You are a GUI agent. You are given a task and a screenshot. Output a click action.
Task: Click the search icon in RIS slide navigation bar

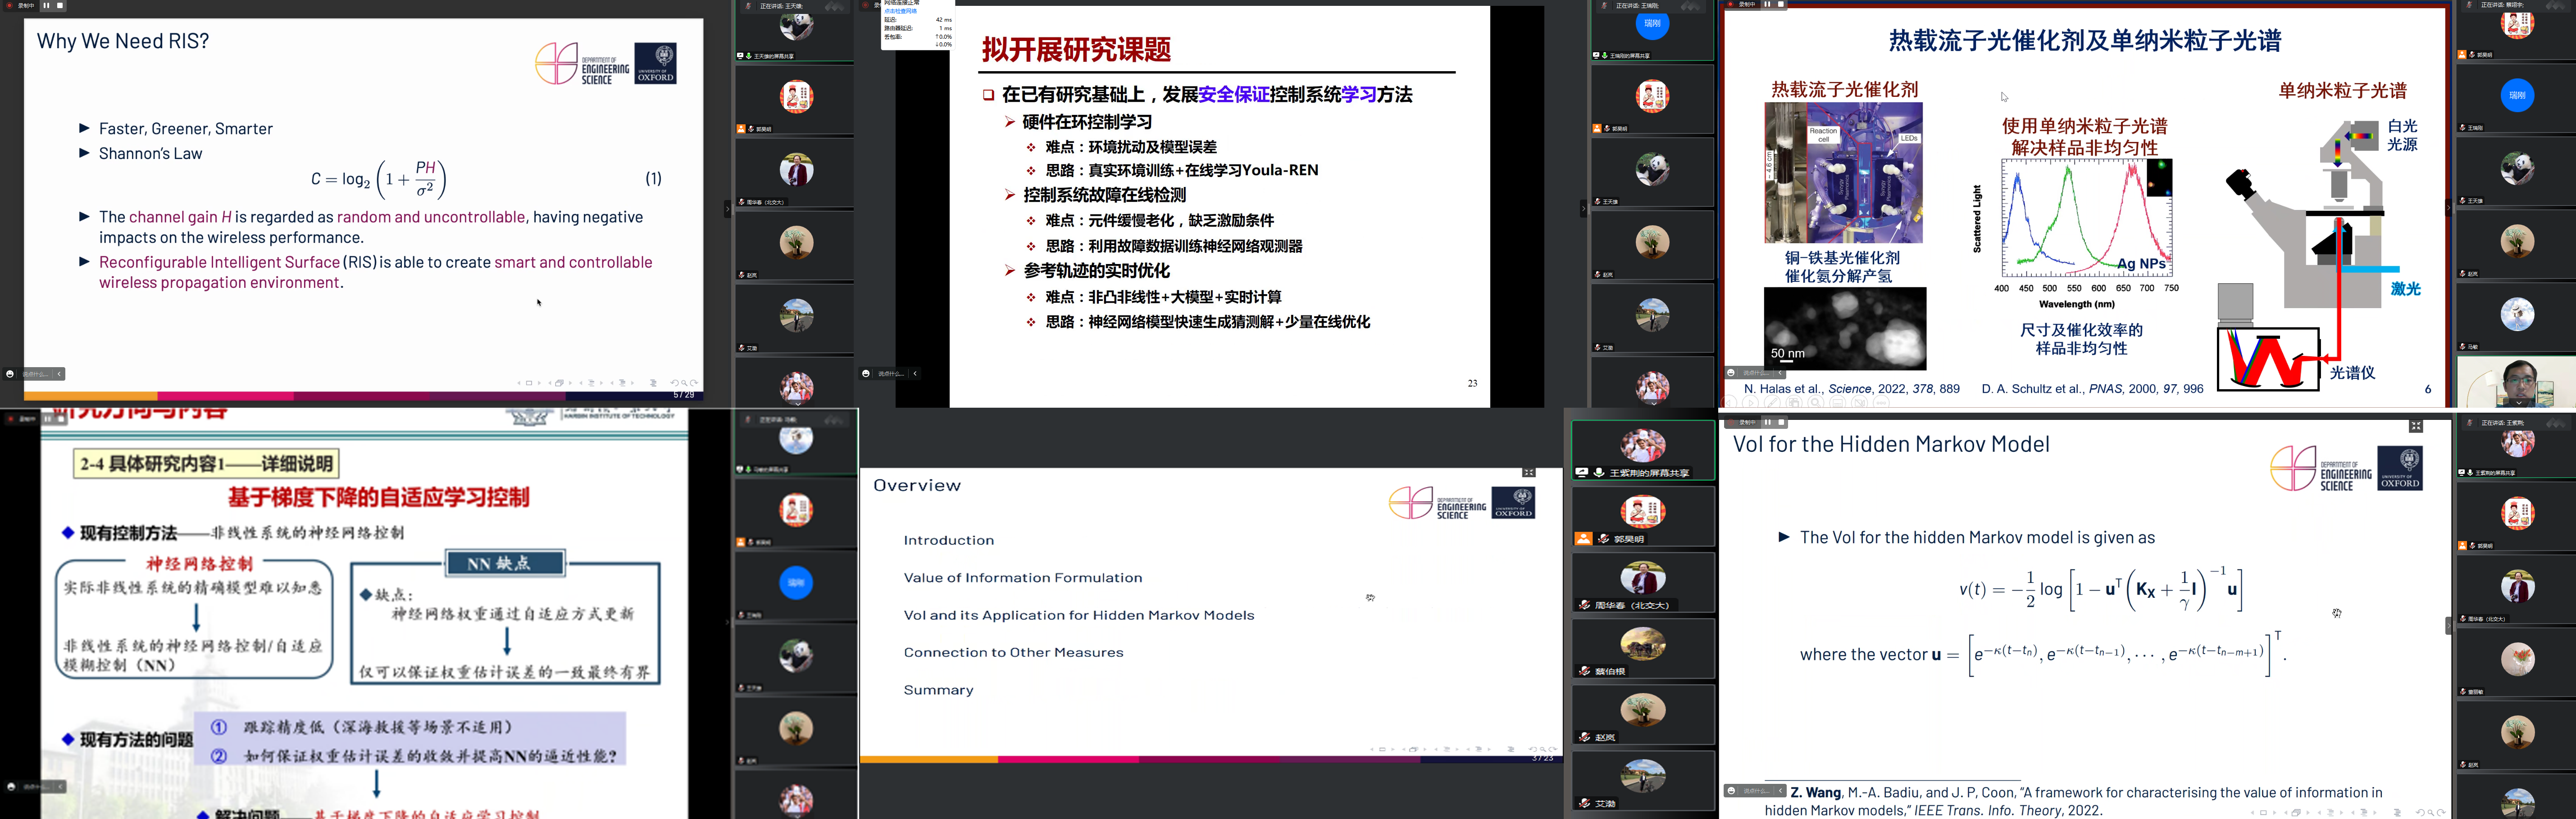pos(684,383)
